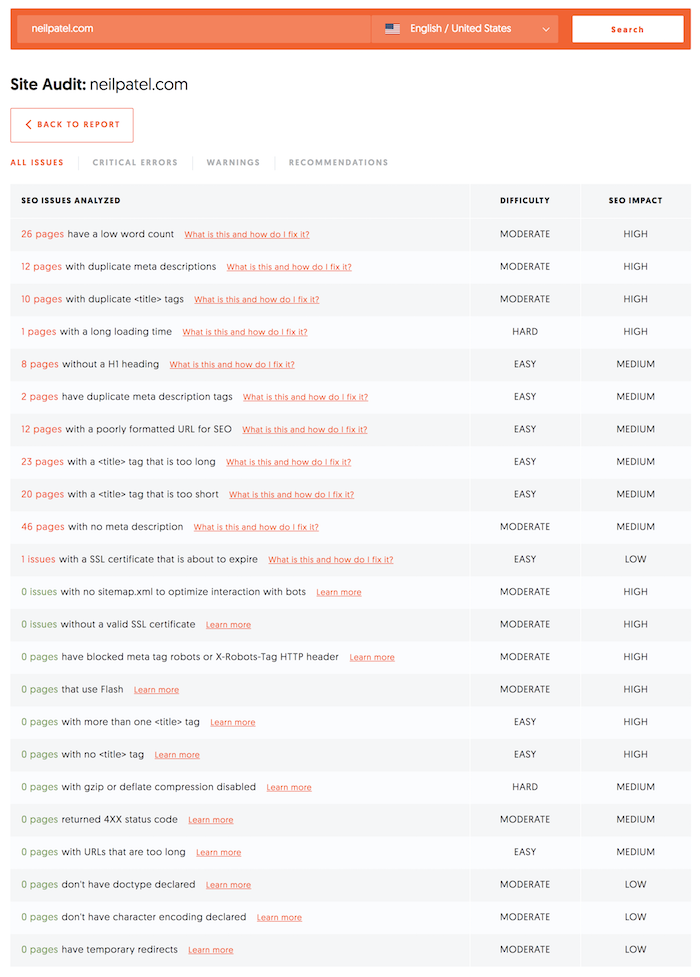
Task: Open 2 pages duplicate meta description tags
Action: (x=39, y=396)
